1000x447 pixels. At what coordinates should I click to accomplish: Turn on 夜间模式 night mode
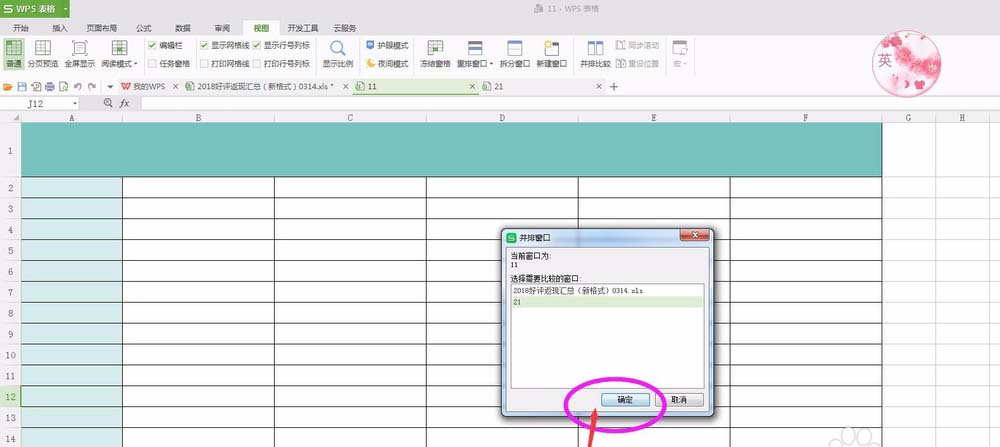tap(387, 63)
